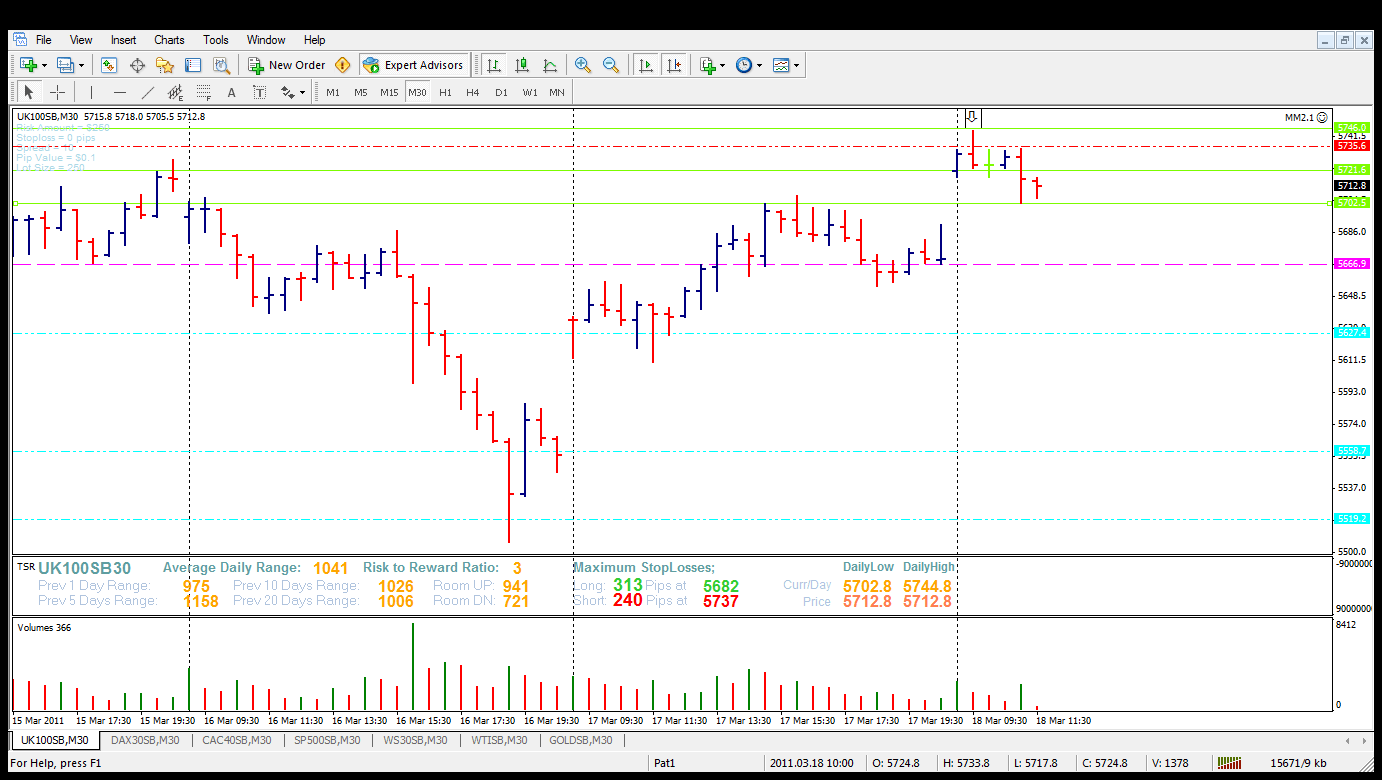Screen dimensions: 1382x780
Task: Switch chart to Candlesticks type
Action: pos(522,65)
